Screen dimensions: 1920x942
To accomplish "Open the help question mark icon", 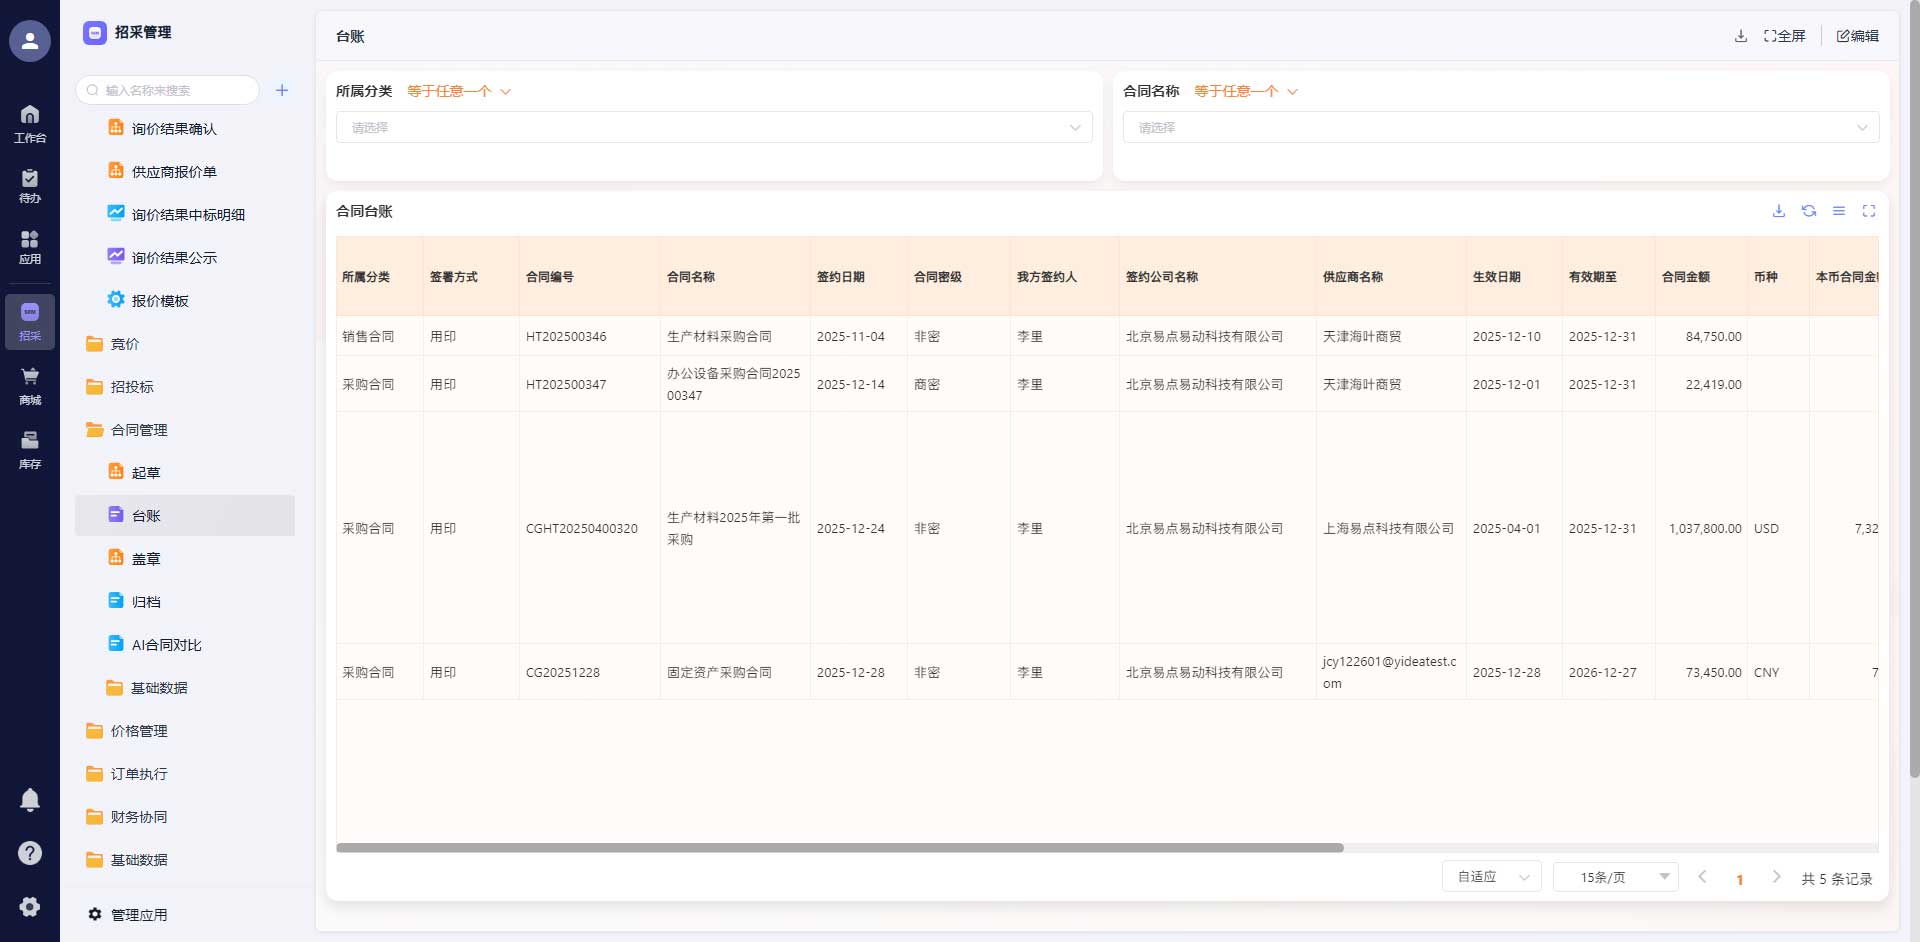I will coord(30,853).
